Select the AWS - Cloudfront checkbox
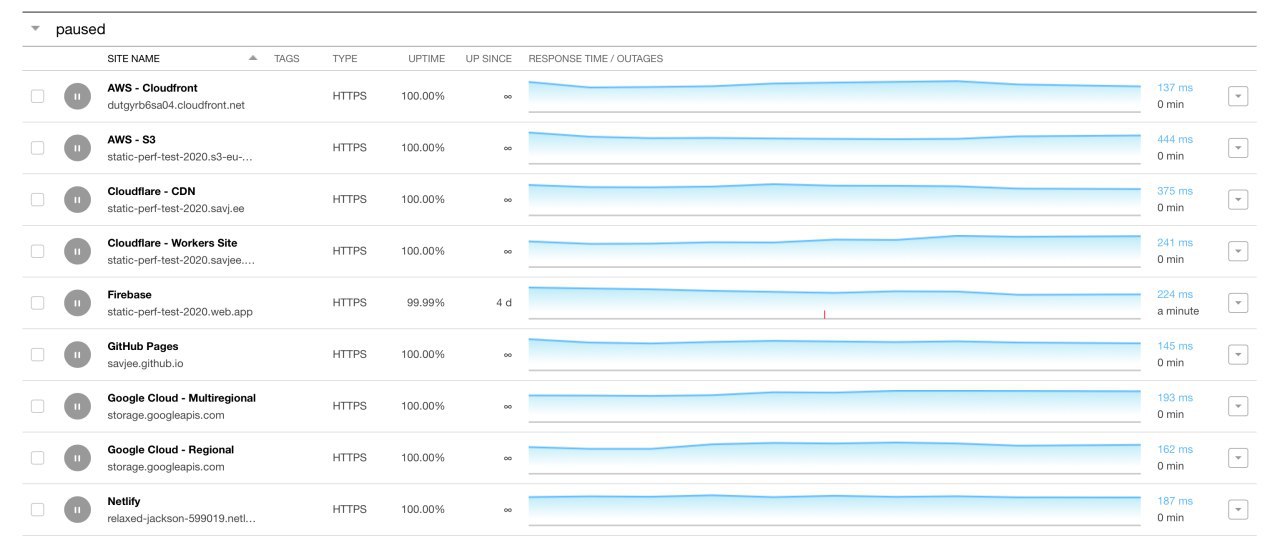 pos(37,96)
